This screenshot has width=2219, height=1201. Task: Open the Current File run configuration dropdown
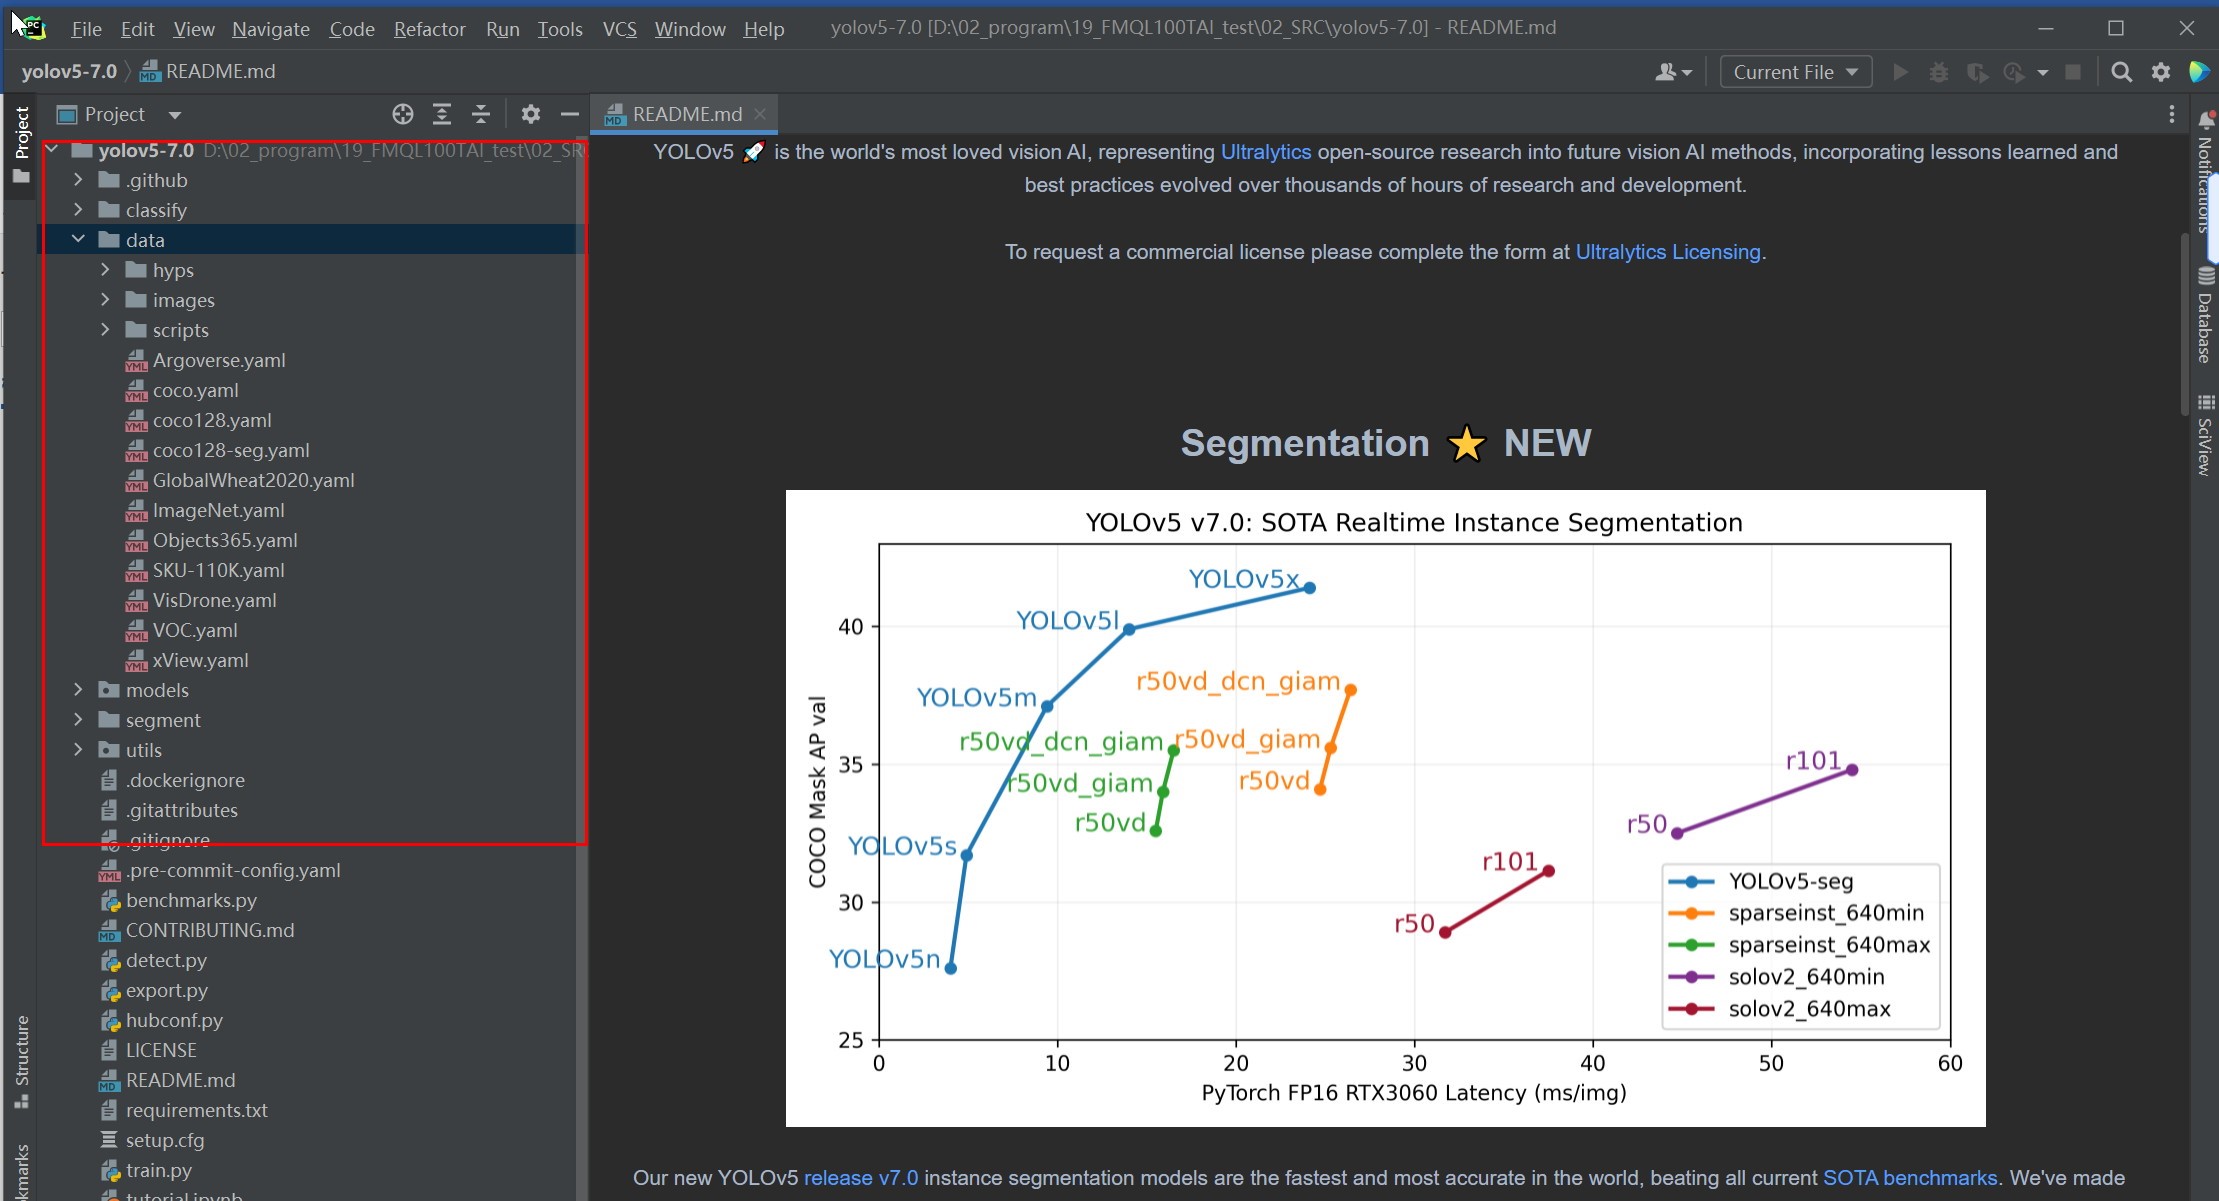(x=1795, y=72)
